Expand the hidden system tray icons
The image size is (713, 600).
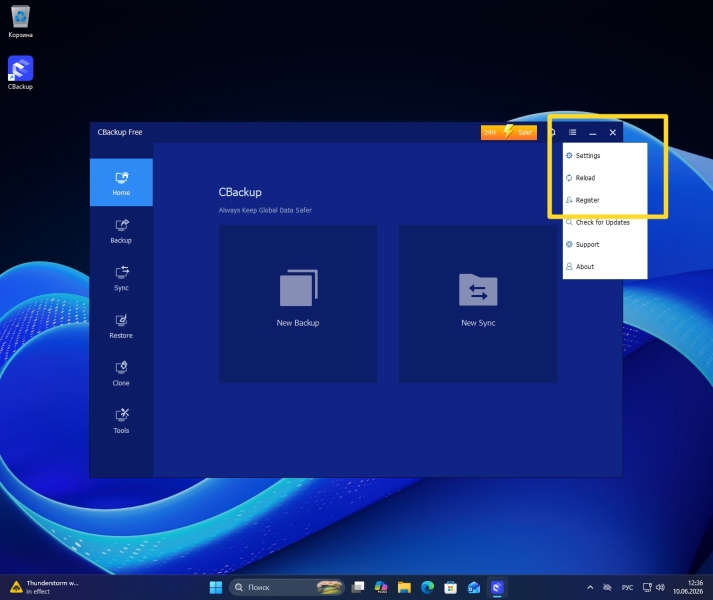(590, 587)
